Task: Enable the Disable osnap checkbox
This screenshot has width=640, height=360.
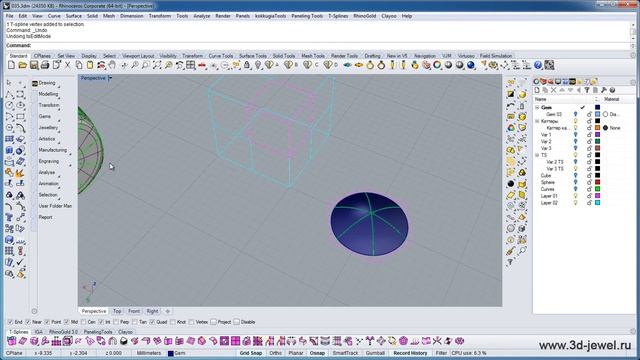Action: 237,322
